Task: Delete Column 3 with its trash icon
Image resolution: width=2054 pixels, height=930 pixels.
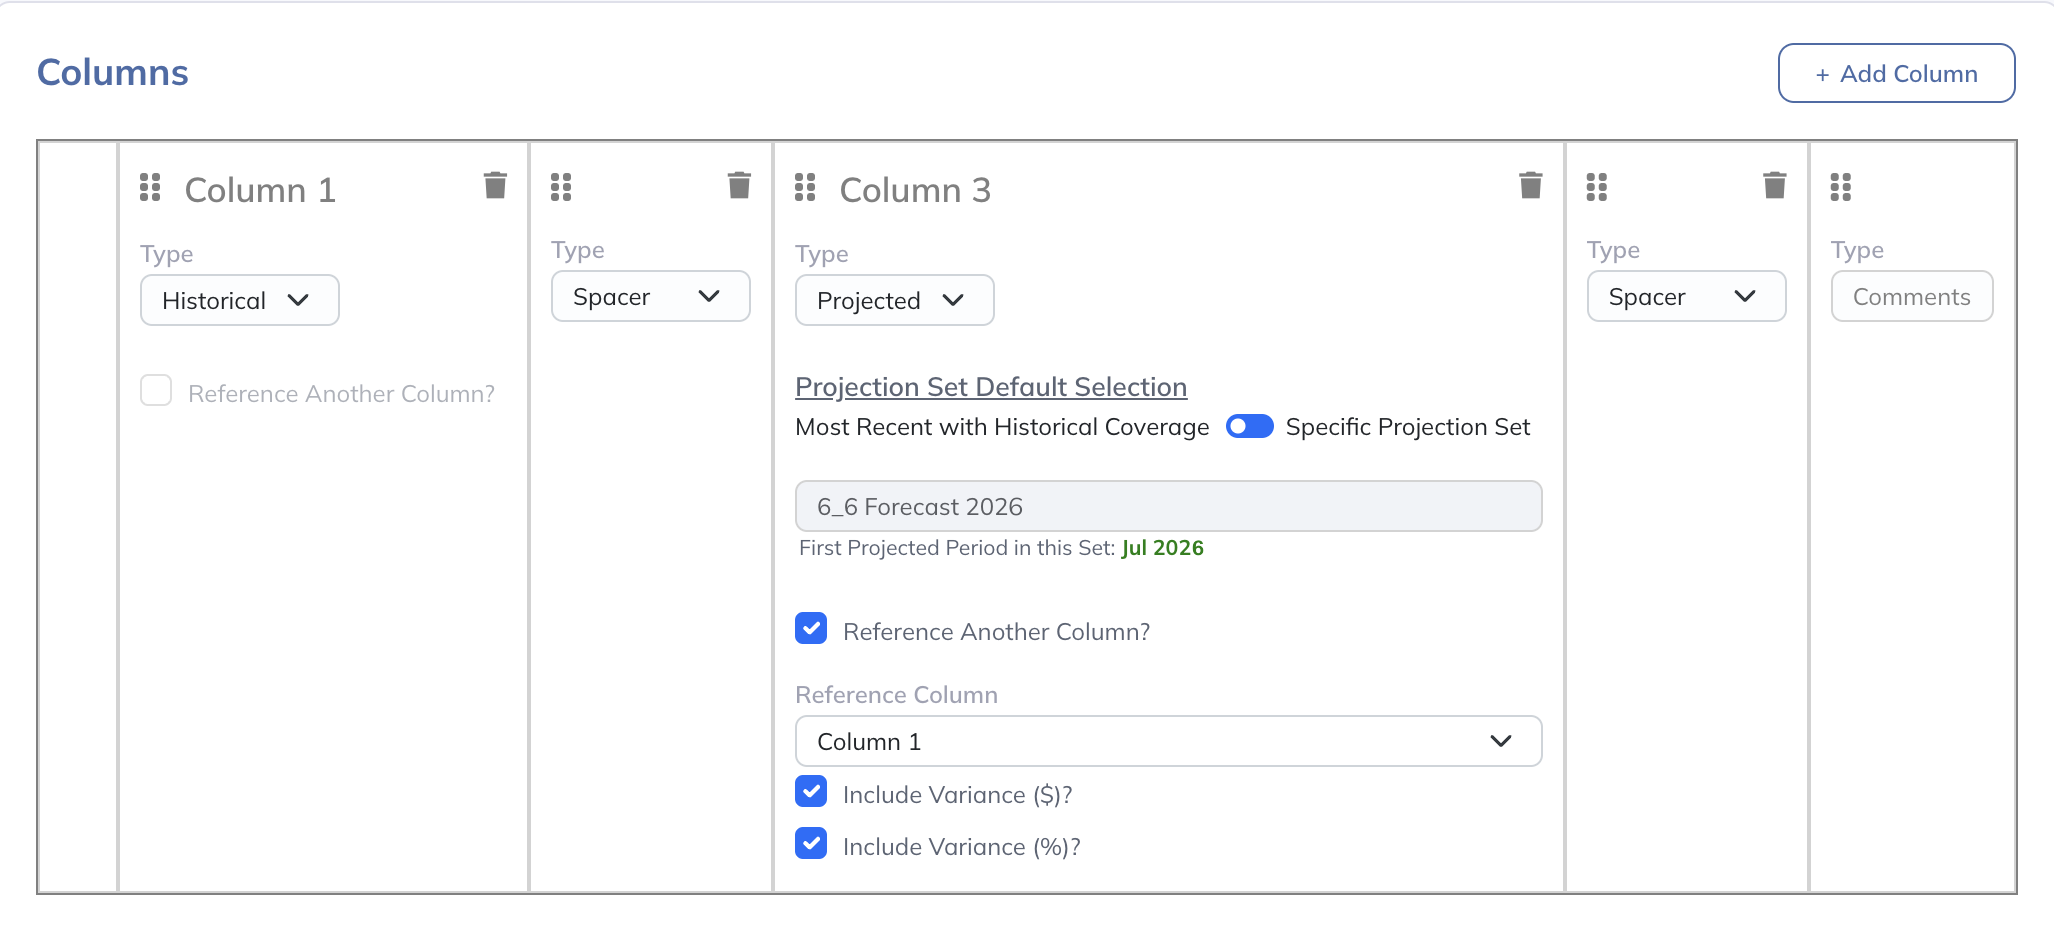Action: 1530,185
